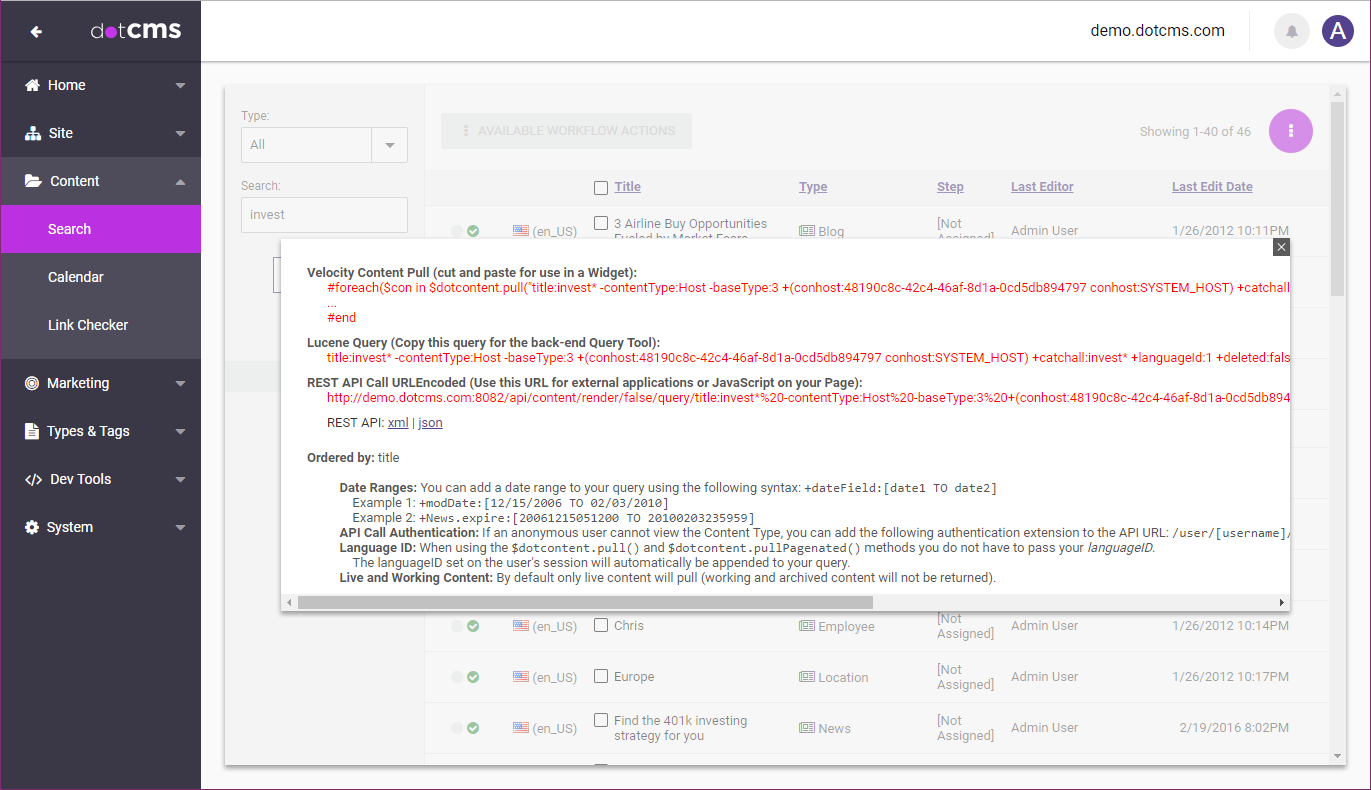This screenshot has width=1371, height=790.
Task: Open Calendar in the Content submenu
Action: (x=76, y=277)
